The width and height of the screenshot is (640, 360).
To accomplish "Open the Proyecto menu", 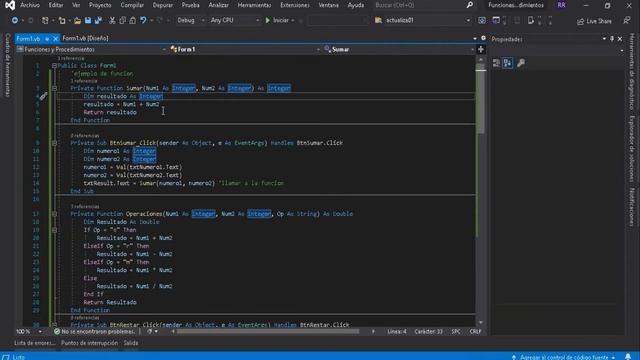I will [x=100, y=5].
